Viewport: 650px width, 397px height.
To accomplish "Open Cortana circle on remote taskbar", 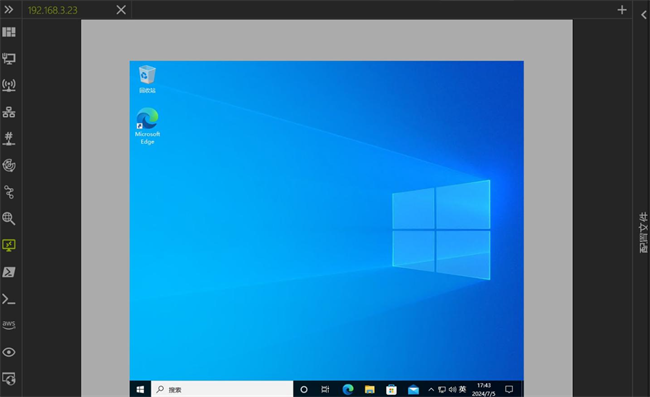I will point(304,390).
